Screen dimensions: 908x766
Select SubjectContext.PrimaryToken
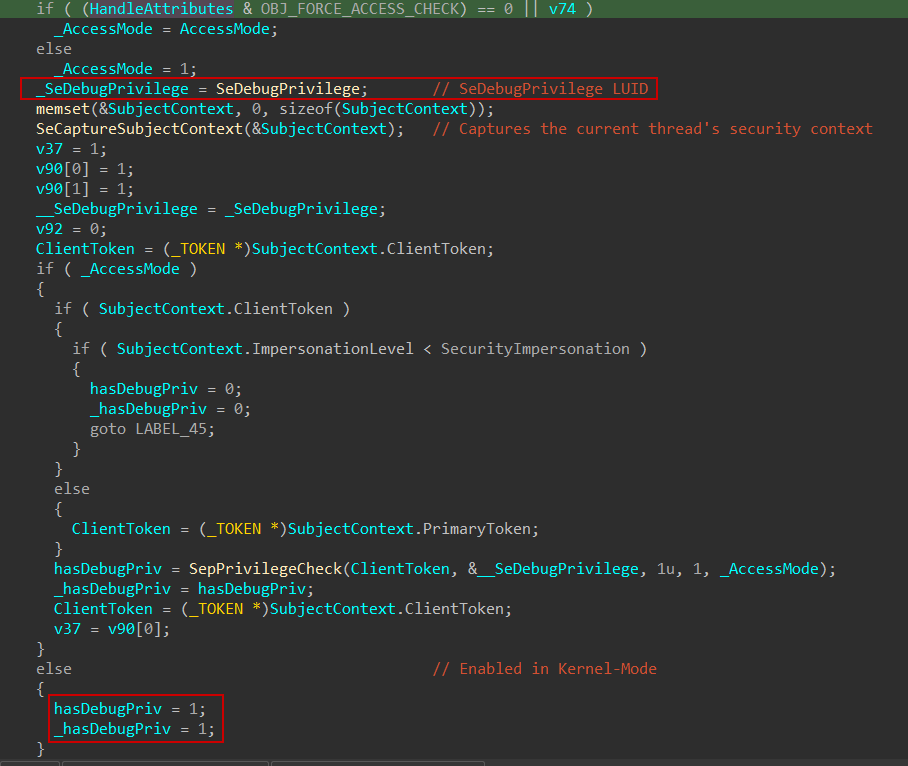click(x=409, y=529)
